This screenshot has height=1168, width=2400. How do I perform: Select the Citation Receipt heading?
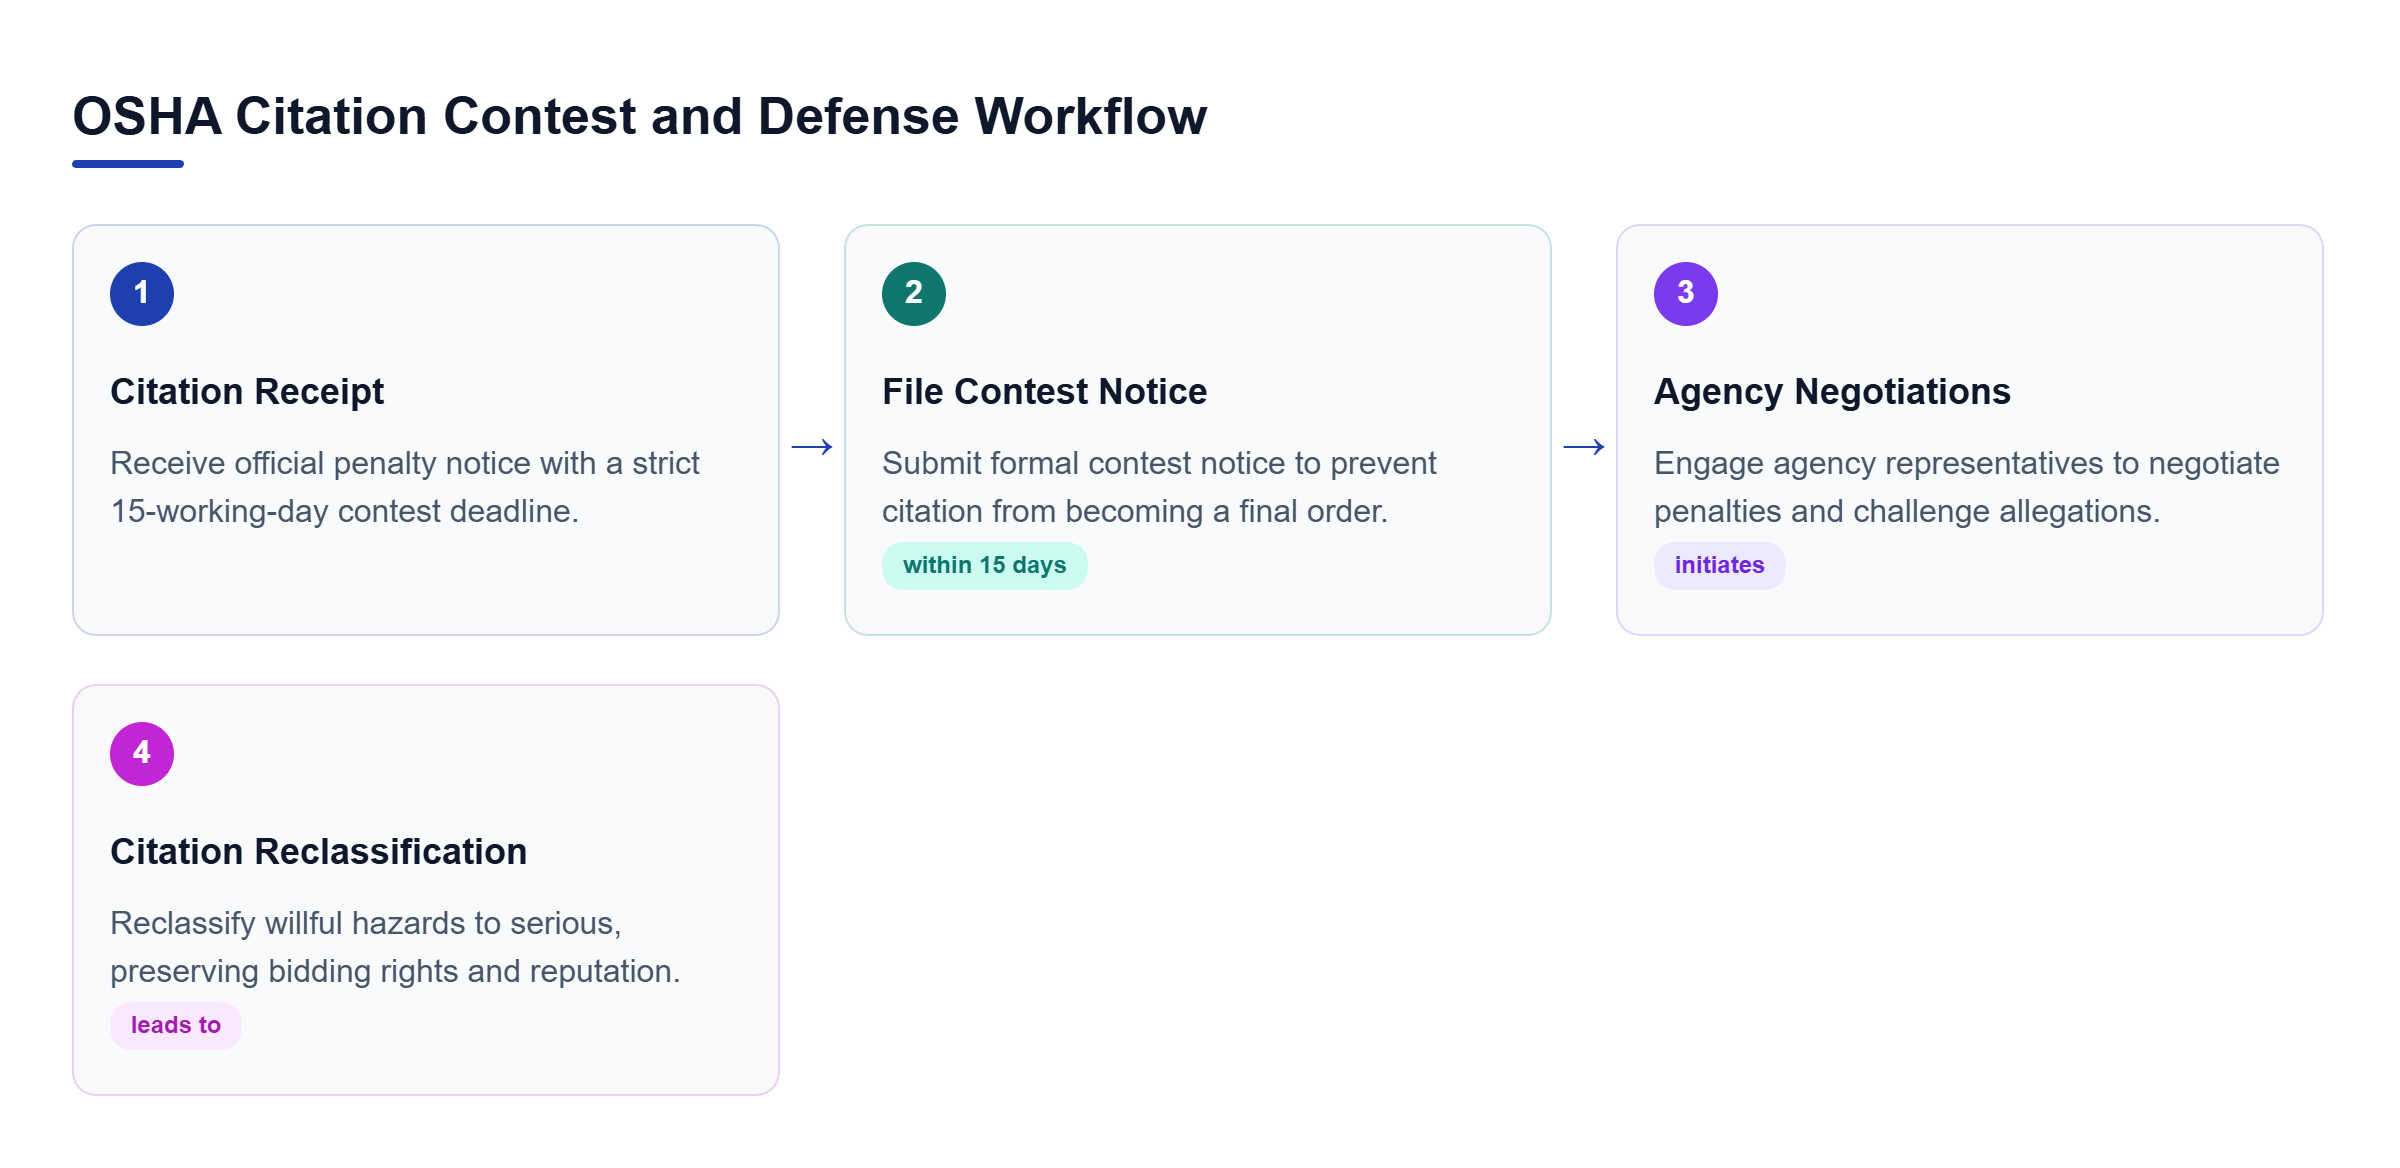click(x=247, y=392)
